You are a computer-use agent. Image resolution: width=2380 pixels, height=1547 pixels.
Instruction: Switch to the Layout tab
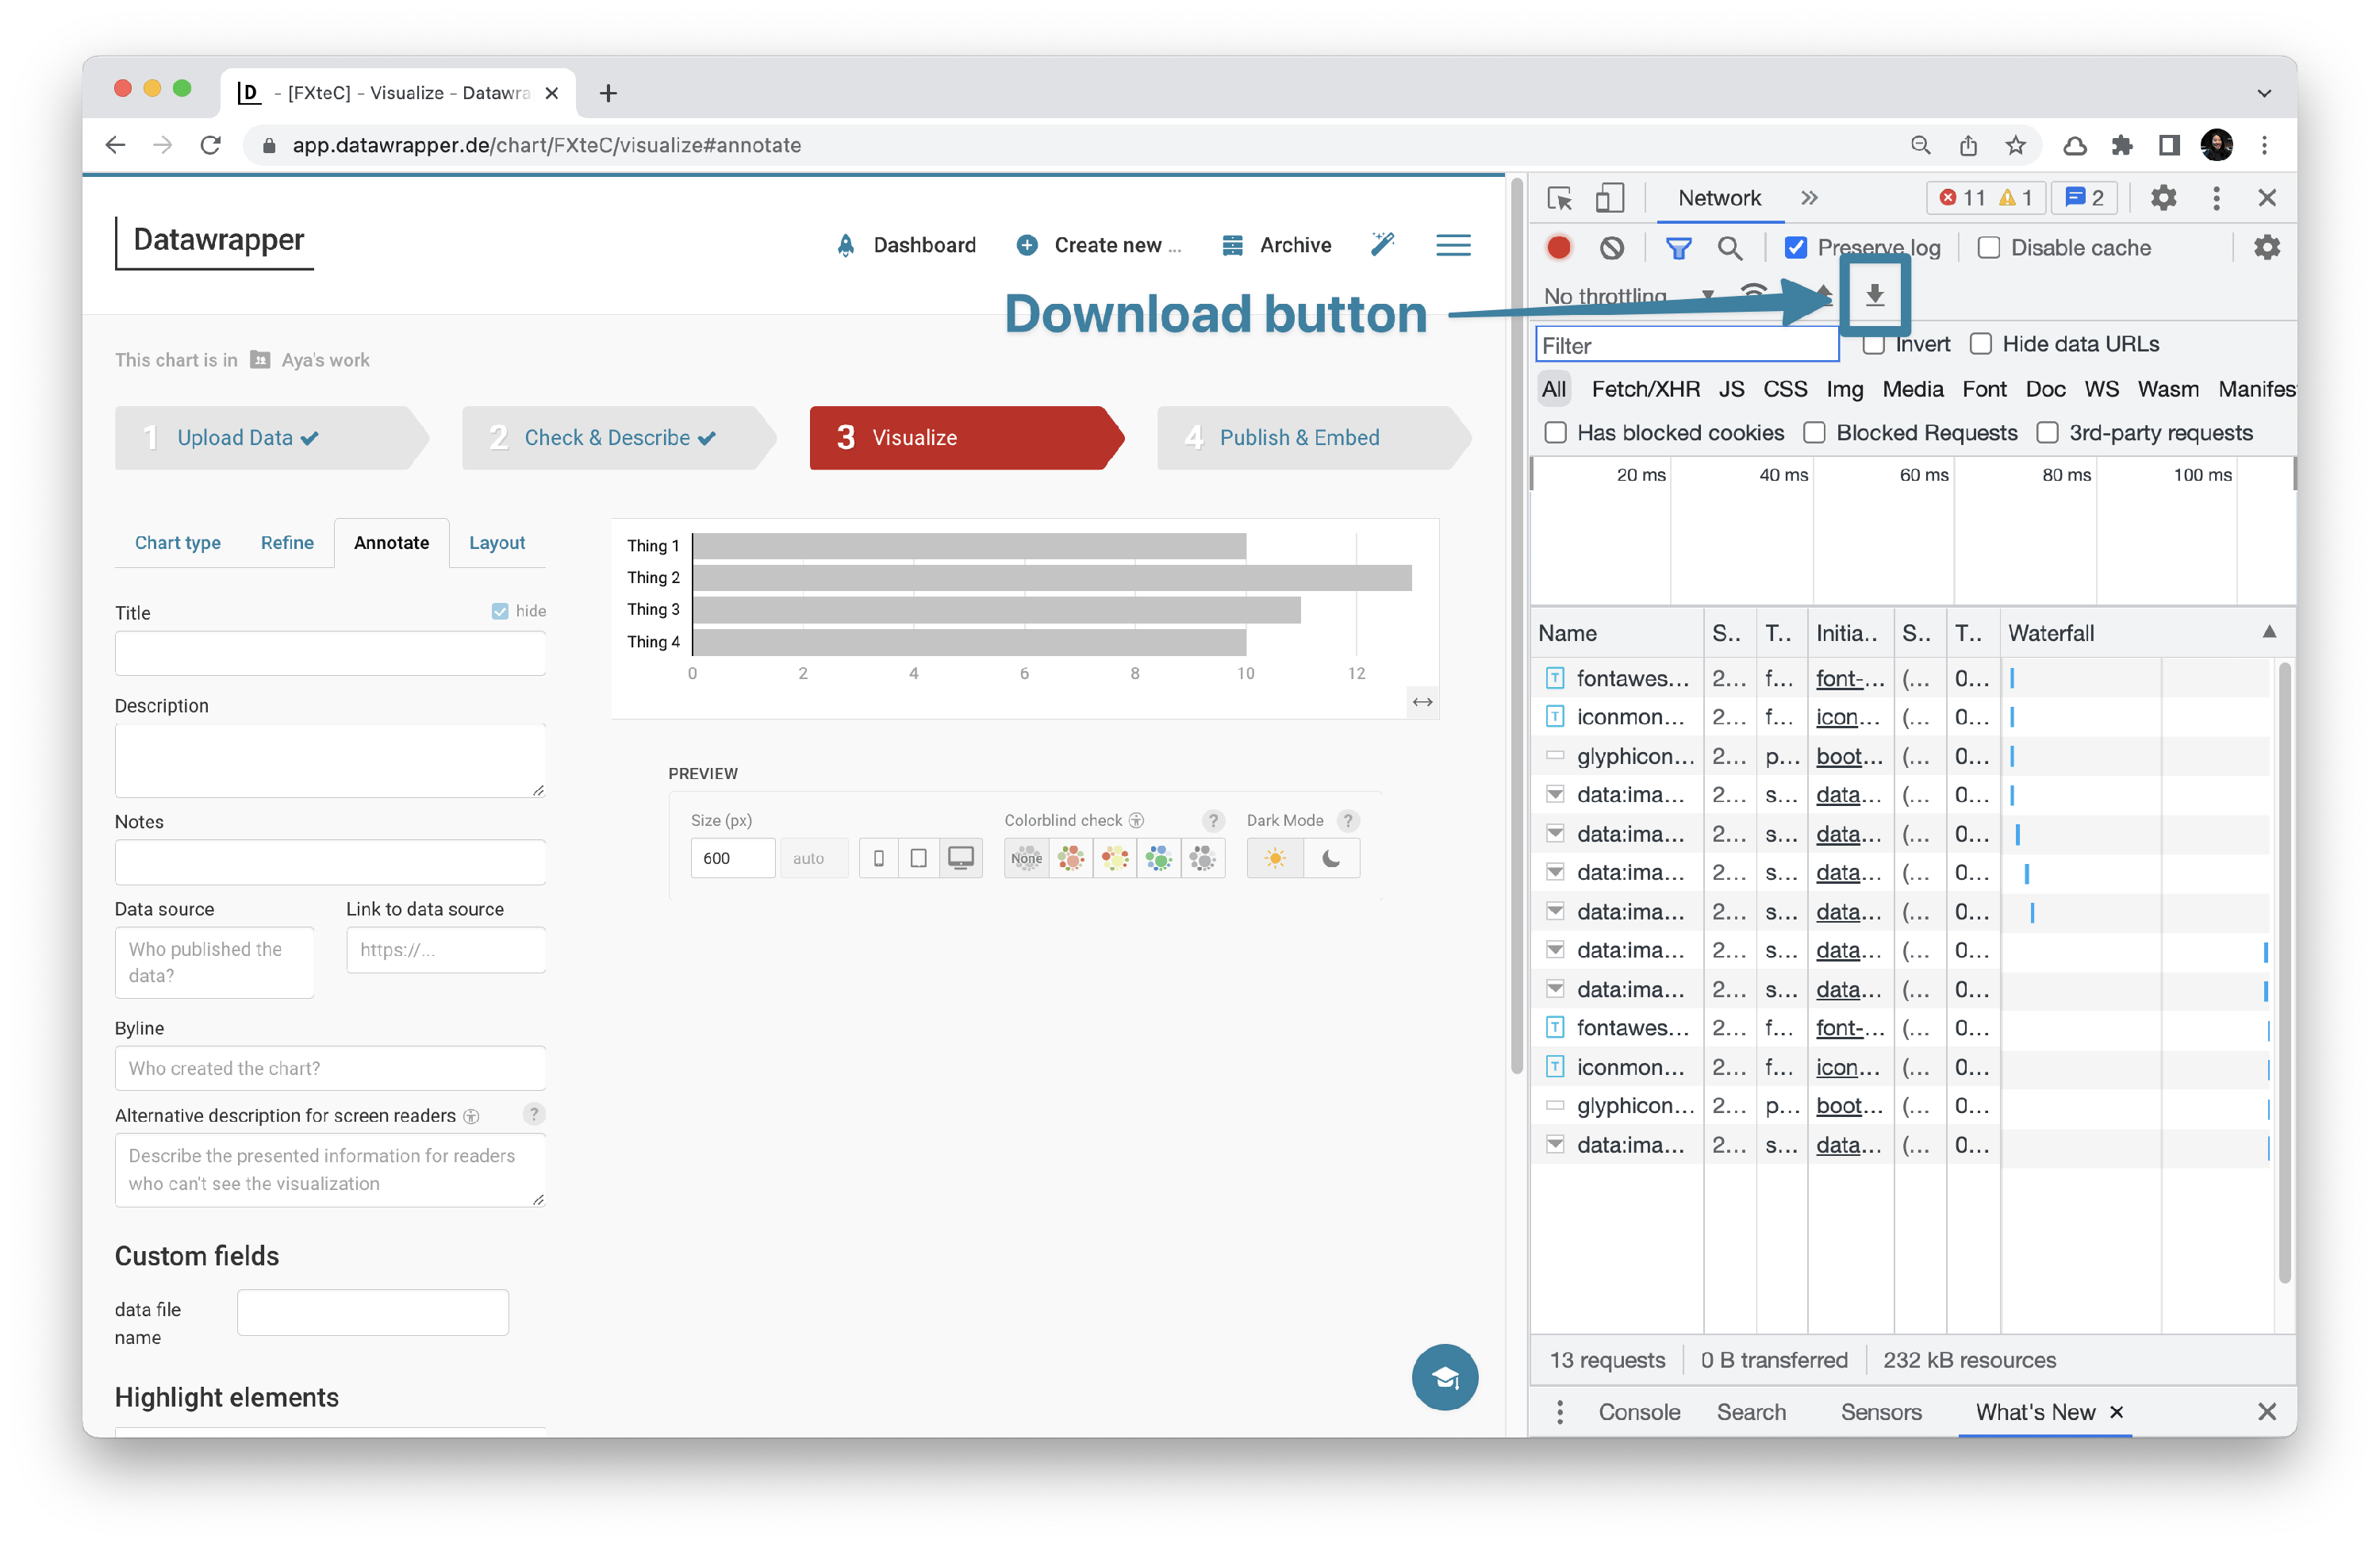tap(497, 542)
